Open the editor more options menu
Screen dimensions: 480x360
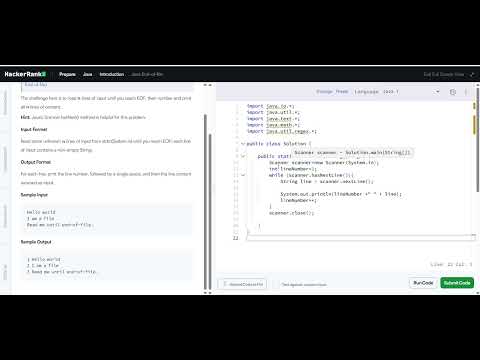click(x=466, y=92)
